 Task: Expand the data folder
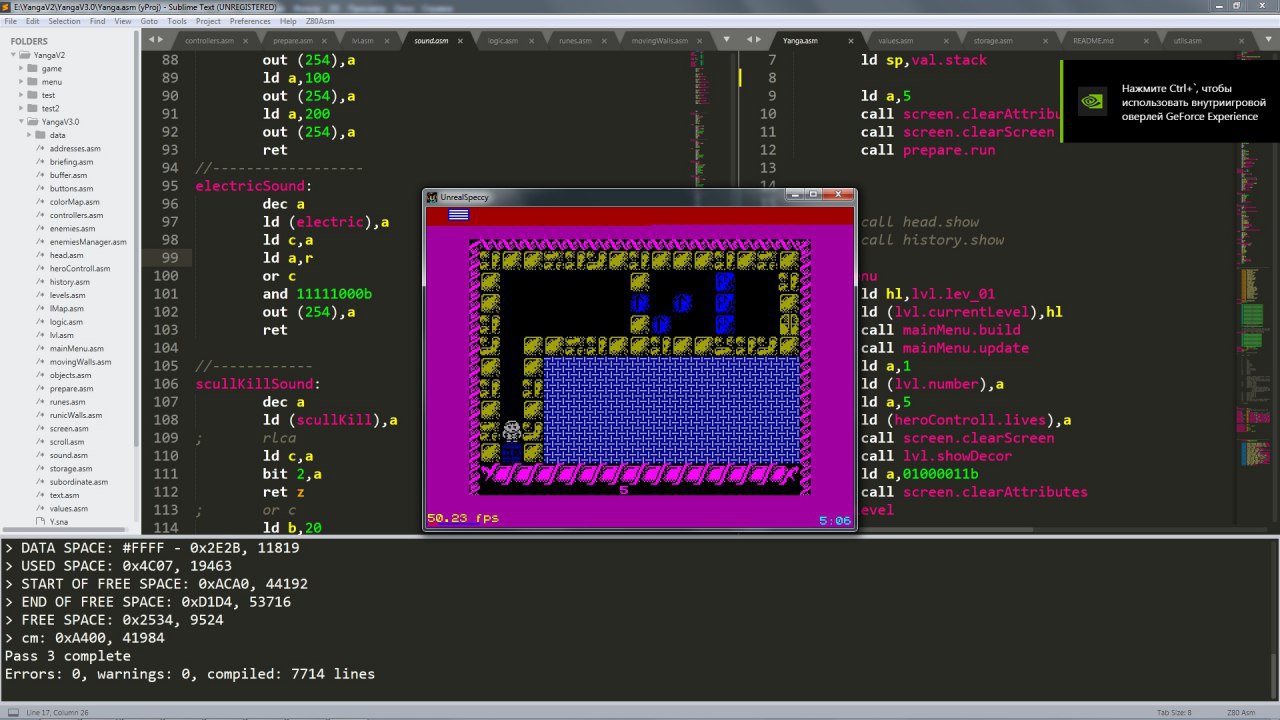click(27, 135)
